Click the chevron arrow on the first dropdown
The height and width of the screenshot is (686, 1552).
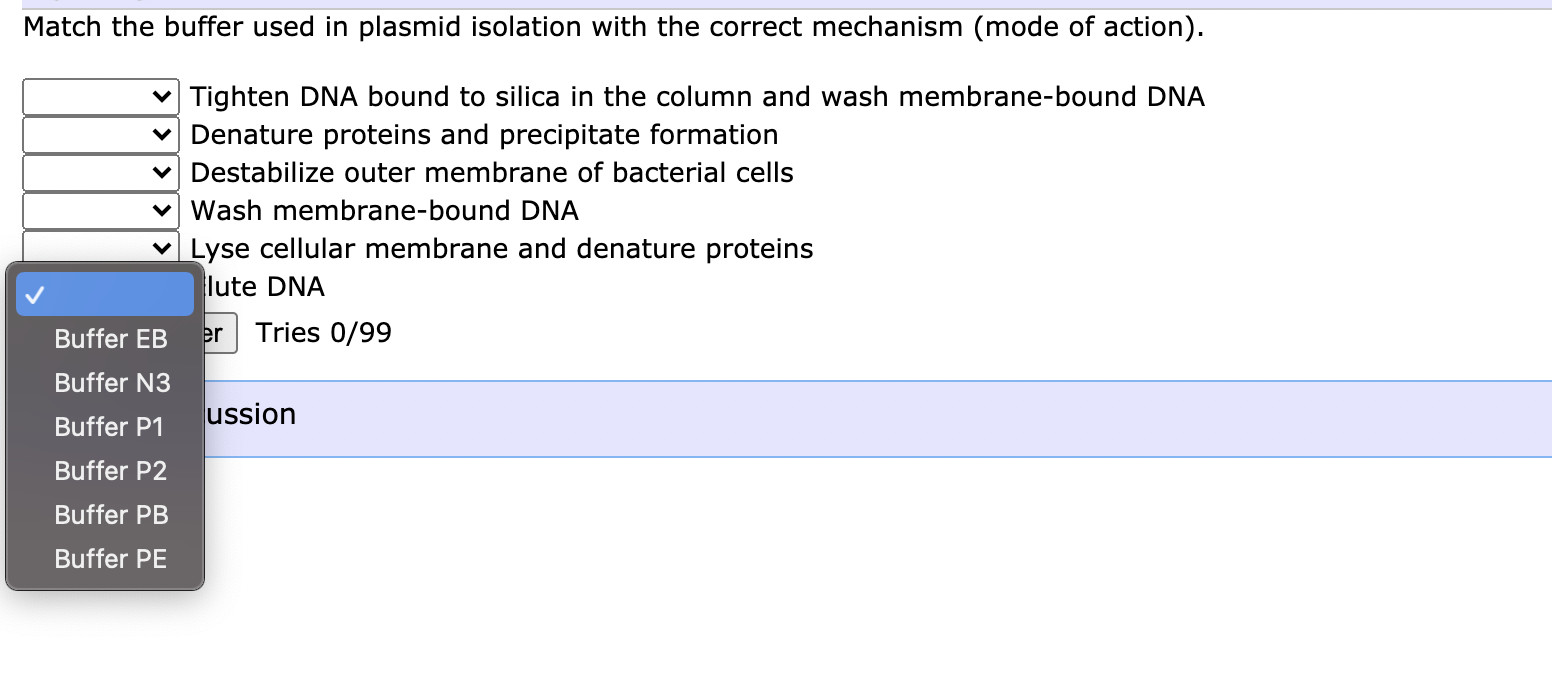[163, 96]
